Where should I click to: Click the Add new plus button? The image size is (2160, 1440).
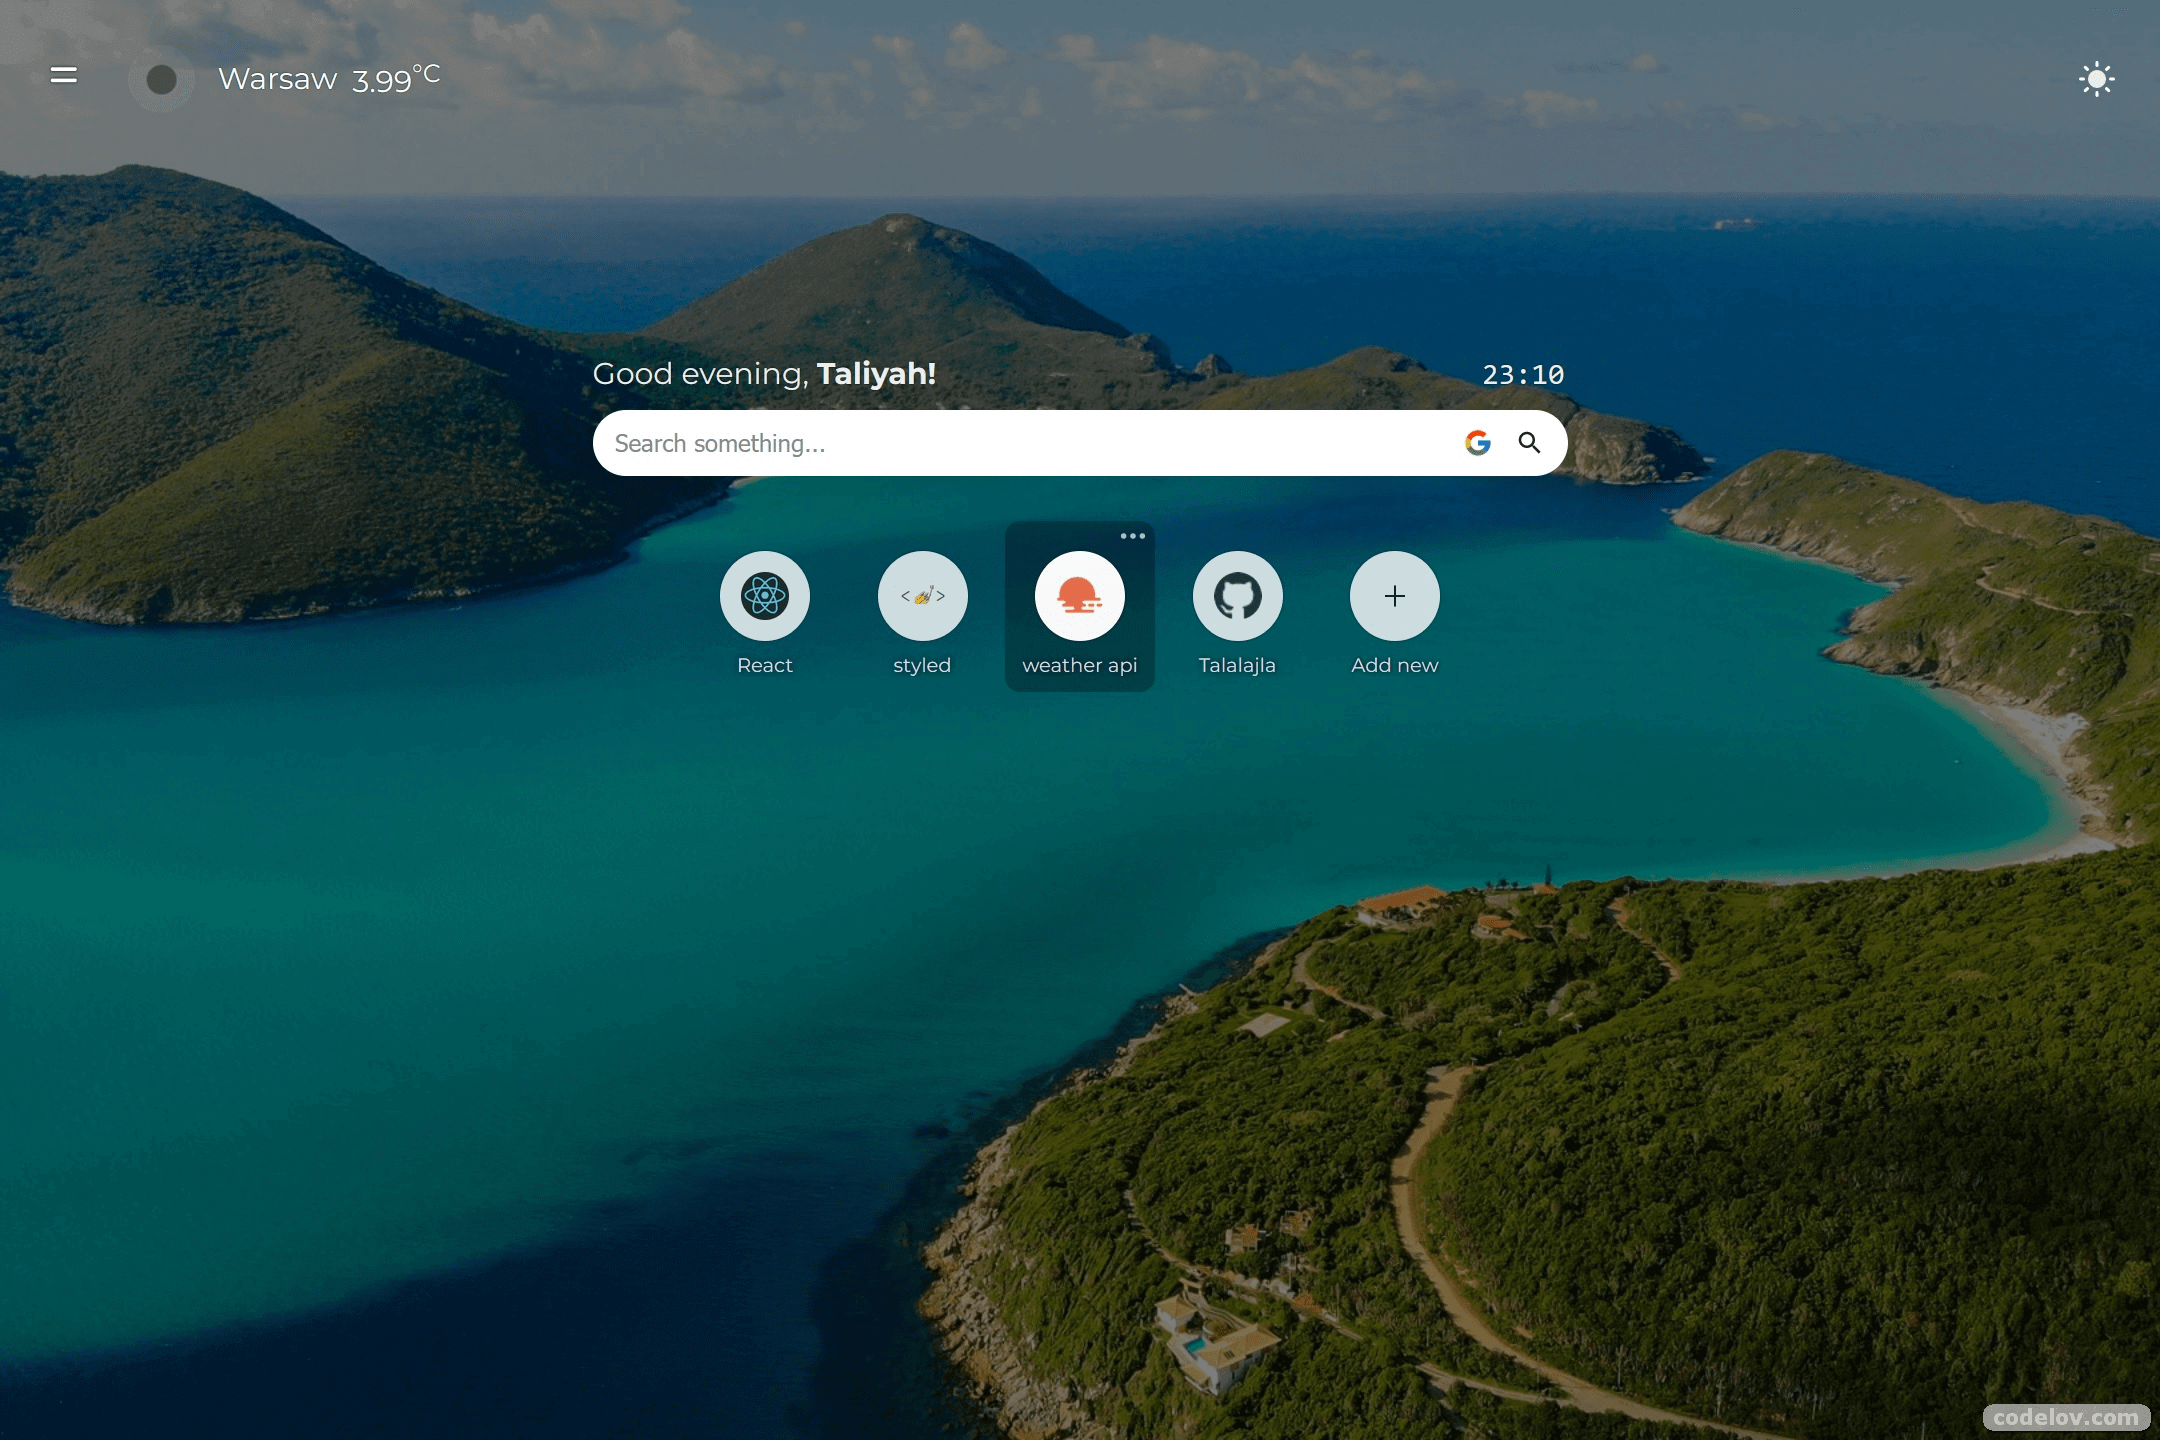click(x=1394, y=596)
